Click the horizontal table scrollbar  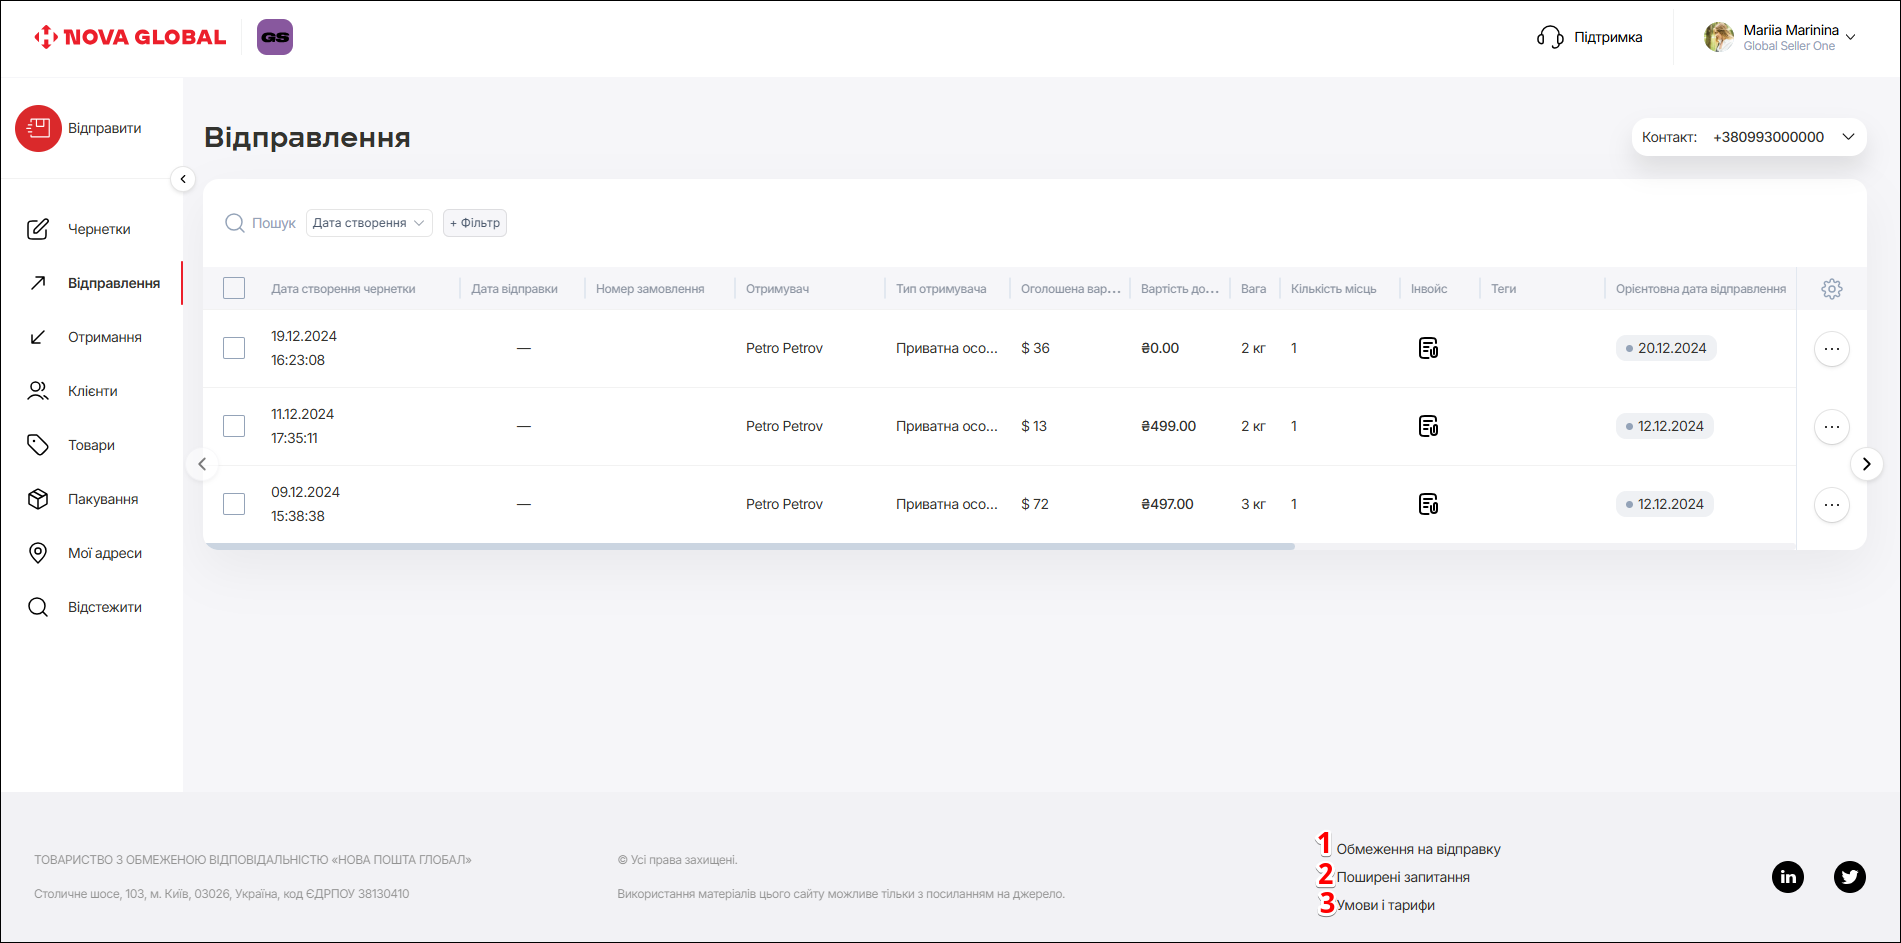(748, 547)
